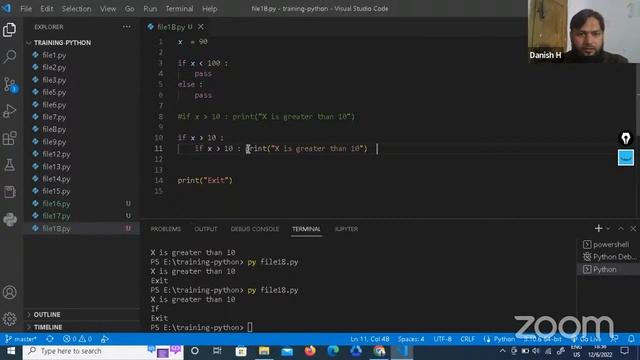Image resolution: width=640 pixels, height=360 pixels.
Task: Select file18.py in the explorer
Action: [82, 229]
